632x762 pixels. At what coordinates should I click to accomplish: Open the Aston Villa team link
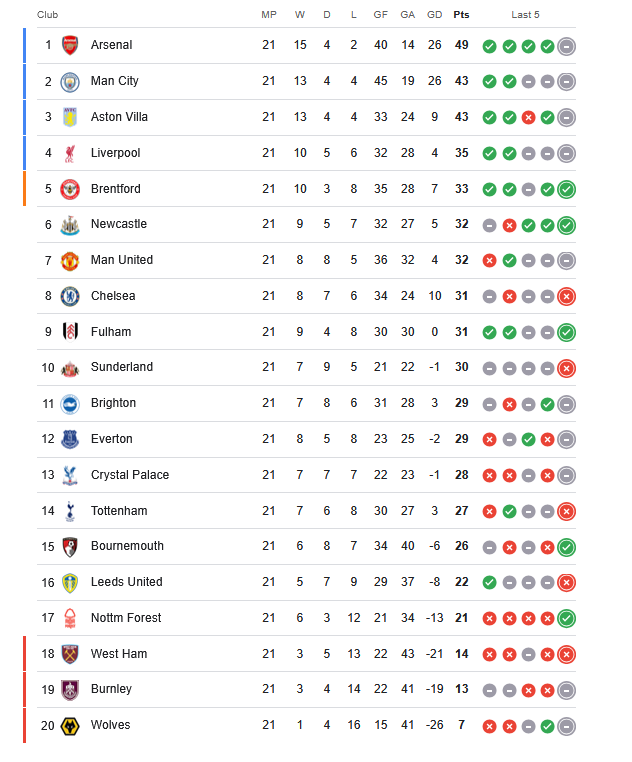point(119,117)
